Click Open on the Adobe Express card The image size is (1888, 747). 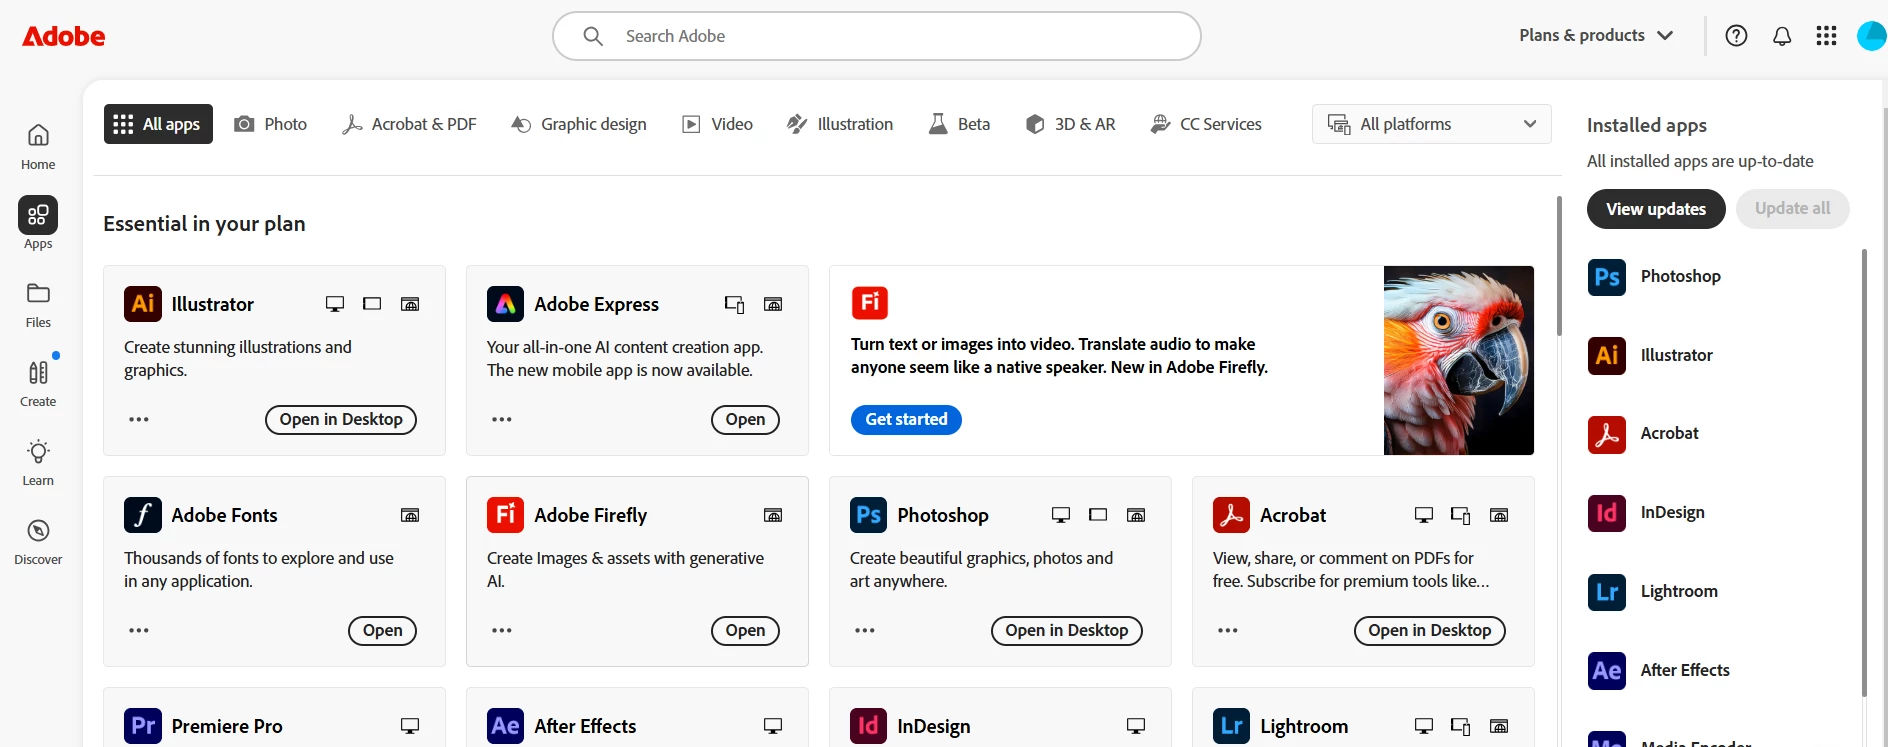(745, 420)
